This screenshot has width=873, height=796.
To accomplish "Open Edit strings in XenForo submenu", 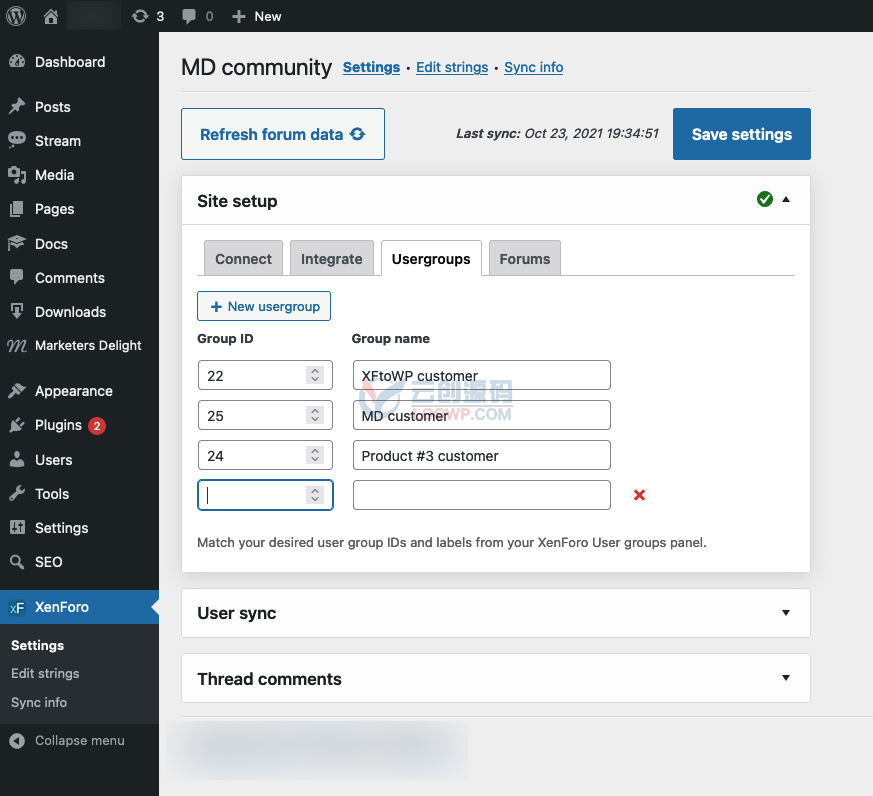I will tap(45, 674).
